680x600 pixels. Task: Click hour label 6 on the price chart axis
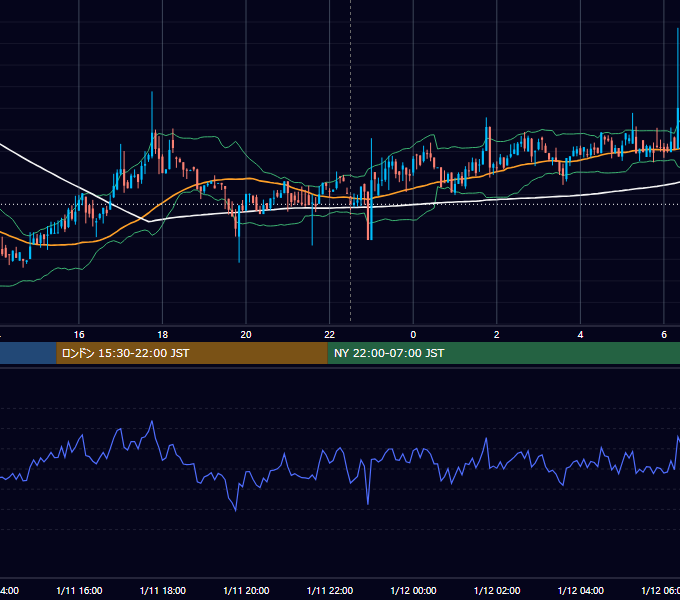(664, 335)
